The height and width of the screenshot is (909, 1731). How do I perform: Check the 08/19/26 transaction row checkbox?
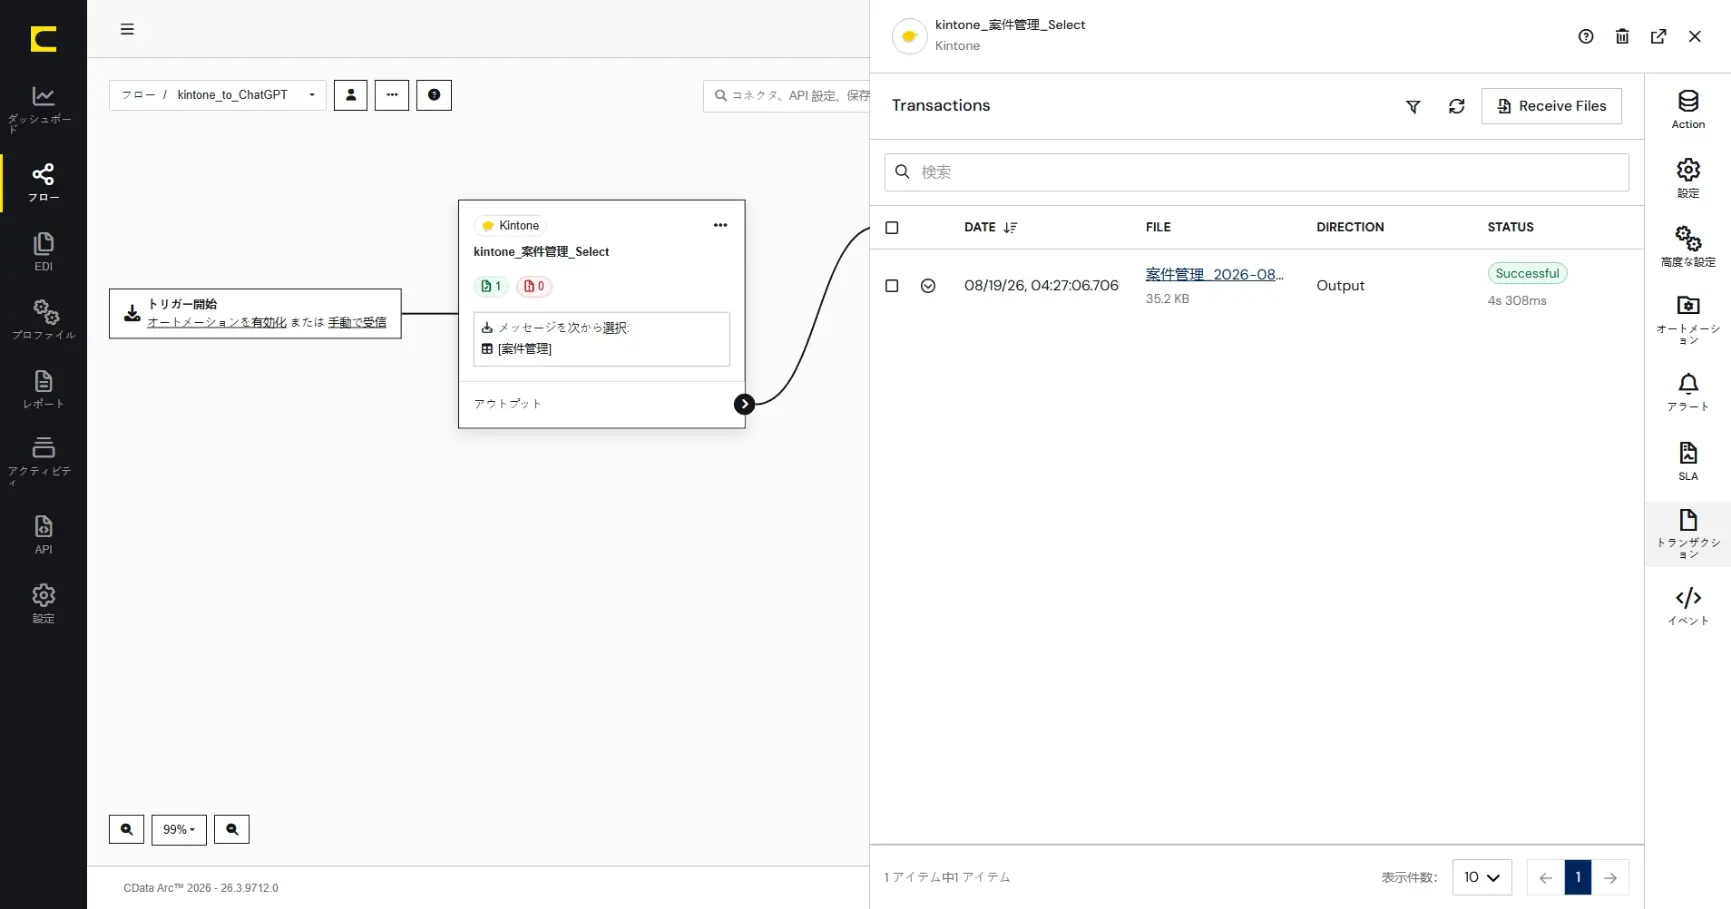892,286
